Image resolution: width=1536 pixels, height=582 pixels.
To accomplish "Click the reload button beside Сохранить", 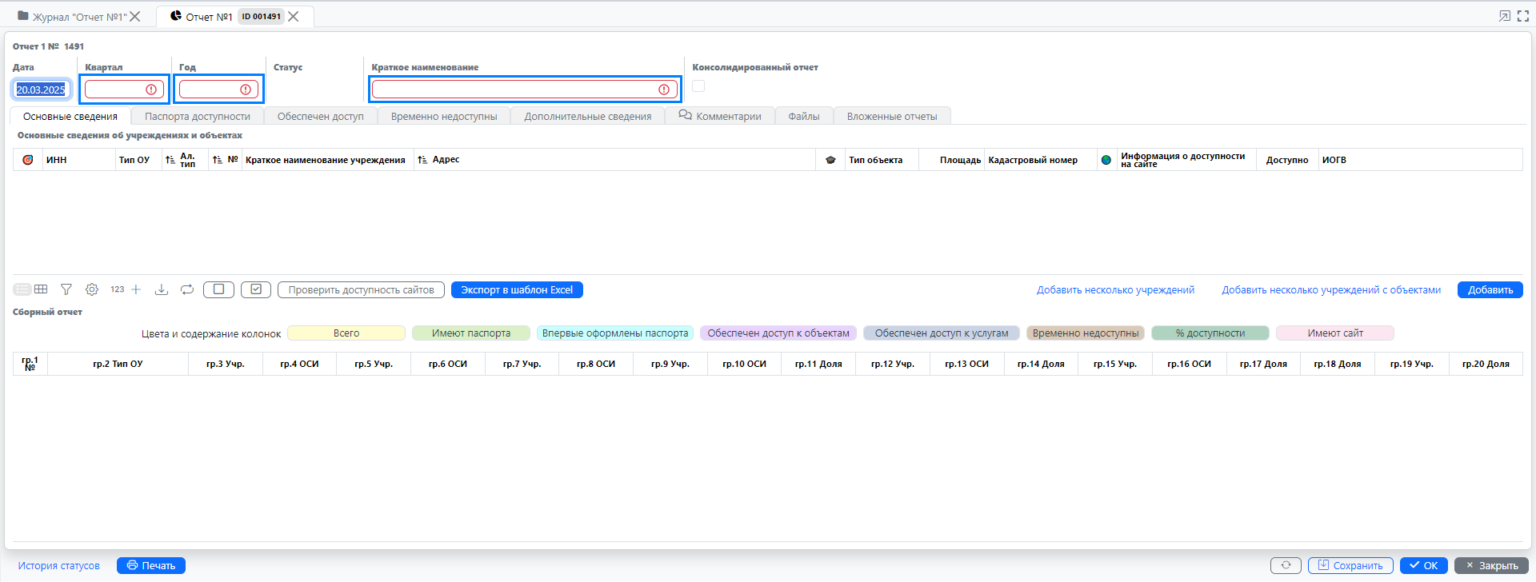I will coord(1286,566).
